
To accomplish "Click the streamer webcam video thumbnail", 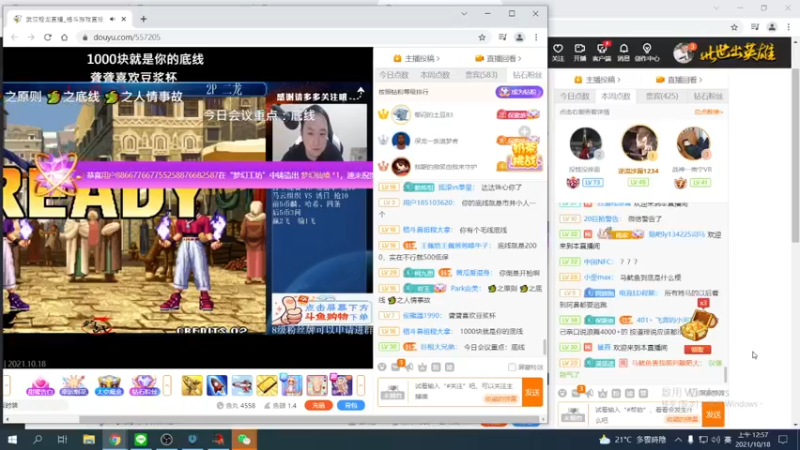I will [319, 132].
